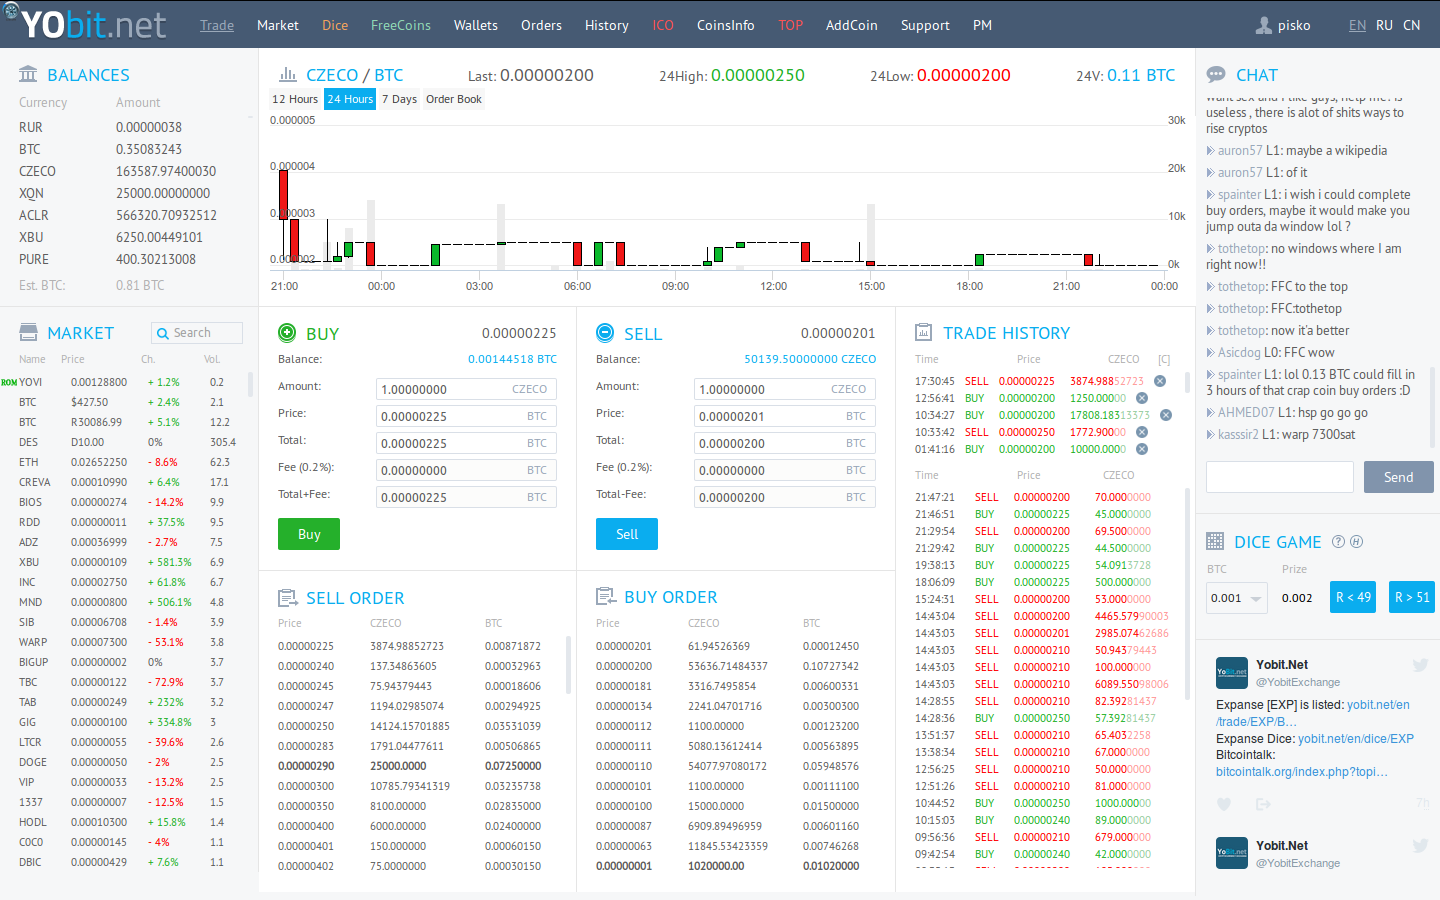The width and height of the screenshot is (1440, 900).
Task: Click the chart icon beside CZECO / BTC
Action: point(288,74)
